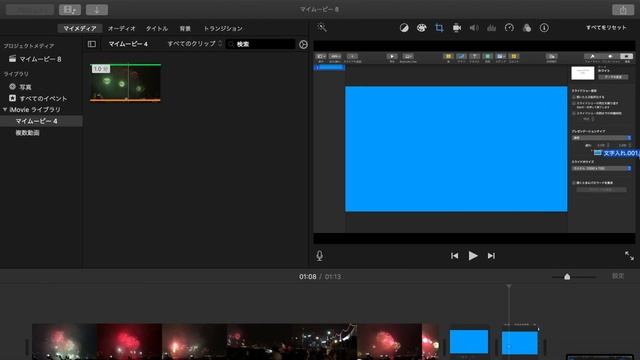The width and height of the screenshot is (640, 360).
Task: Click the すべてをリセット reset button
Action: click(x=606, y=27)
